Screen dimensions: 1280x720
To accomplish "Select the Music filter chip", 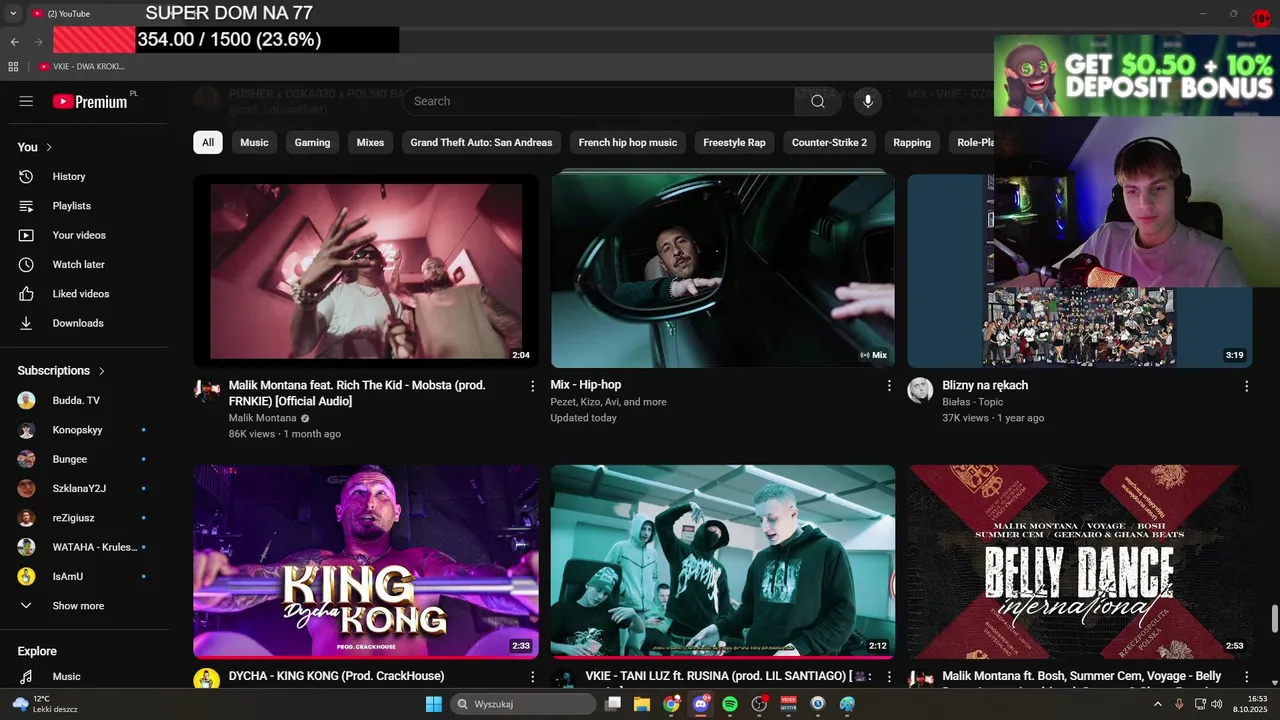I will [254, 142].
